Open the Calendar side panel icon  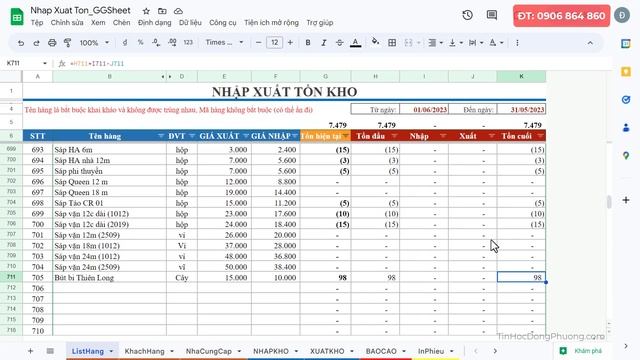626,44
